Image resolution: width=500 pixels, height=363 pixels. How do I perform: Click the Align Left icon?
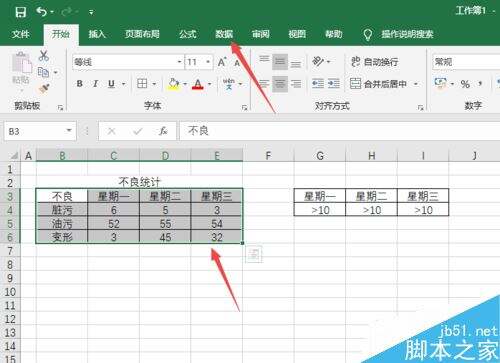pos(264,83)
